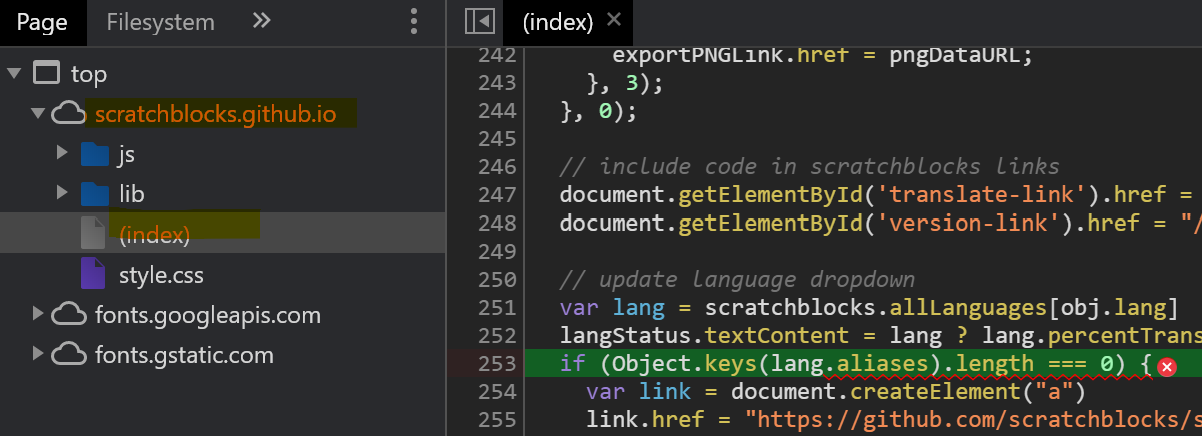Expand the lib folder arrow
This screenshot has width=1202, height=436.
62,194
